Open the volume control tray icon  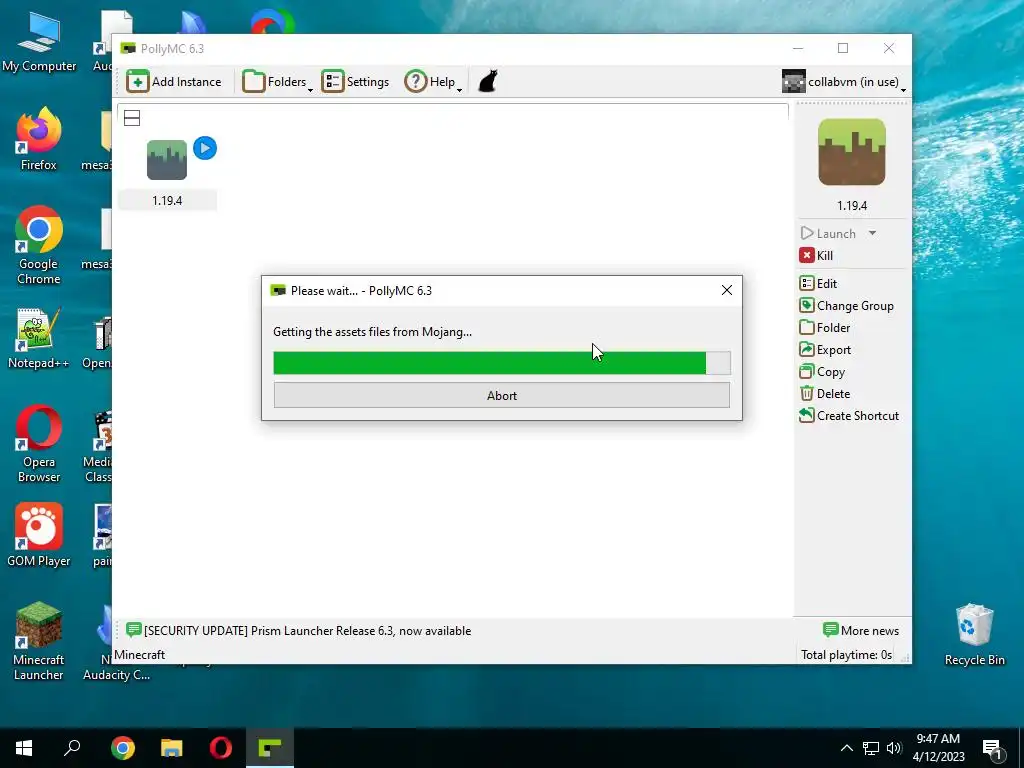click(x=894, y=748)
